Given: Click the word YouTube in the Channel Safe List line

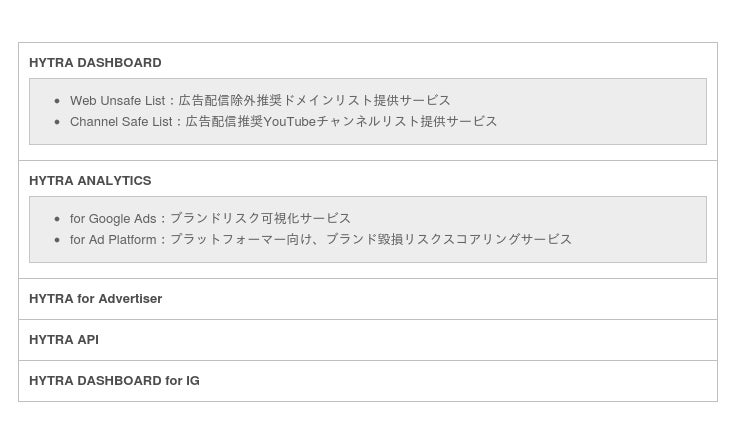Looking at the screenshot, I should pos(289,121).
